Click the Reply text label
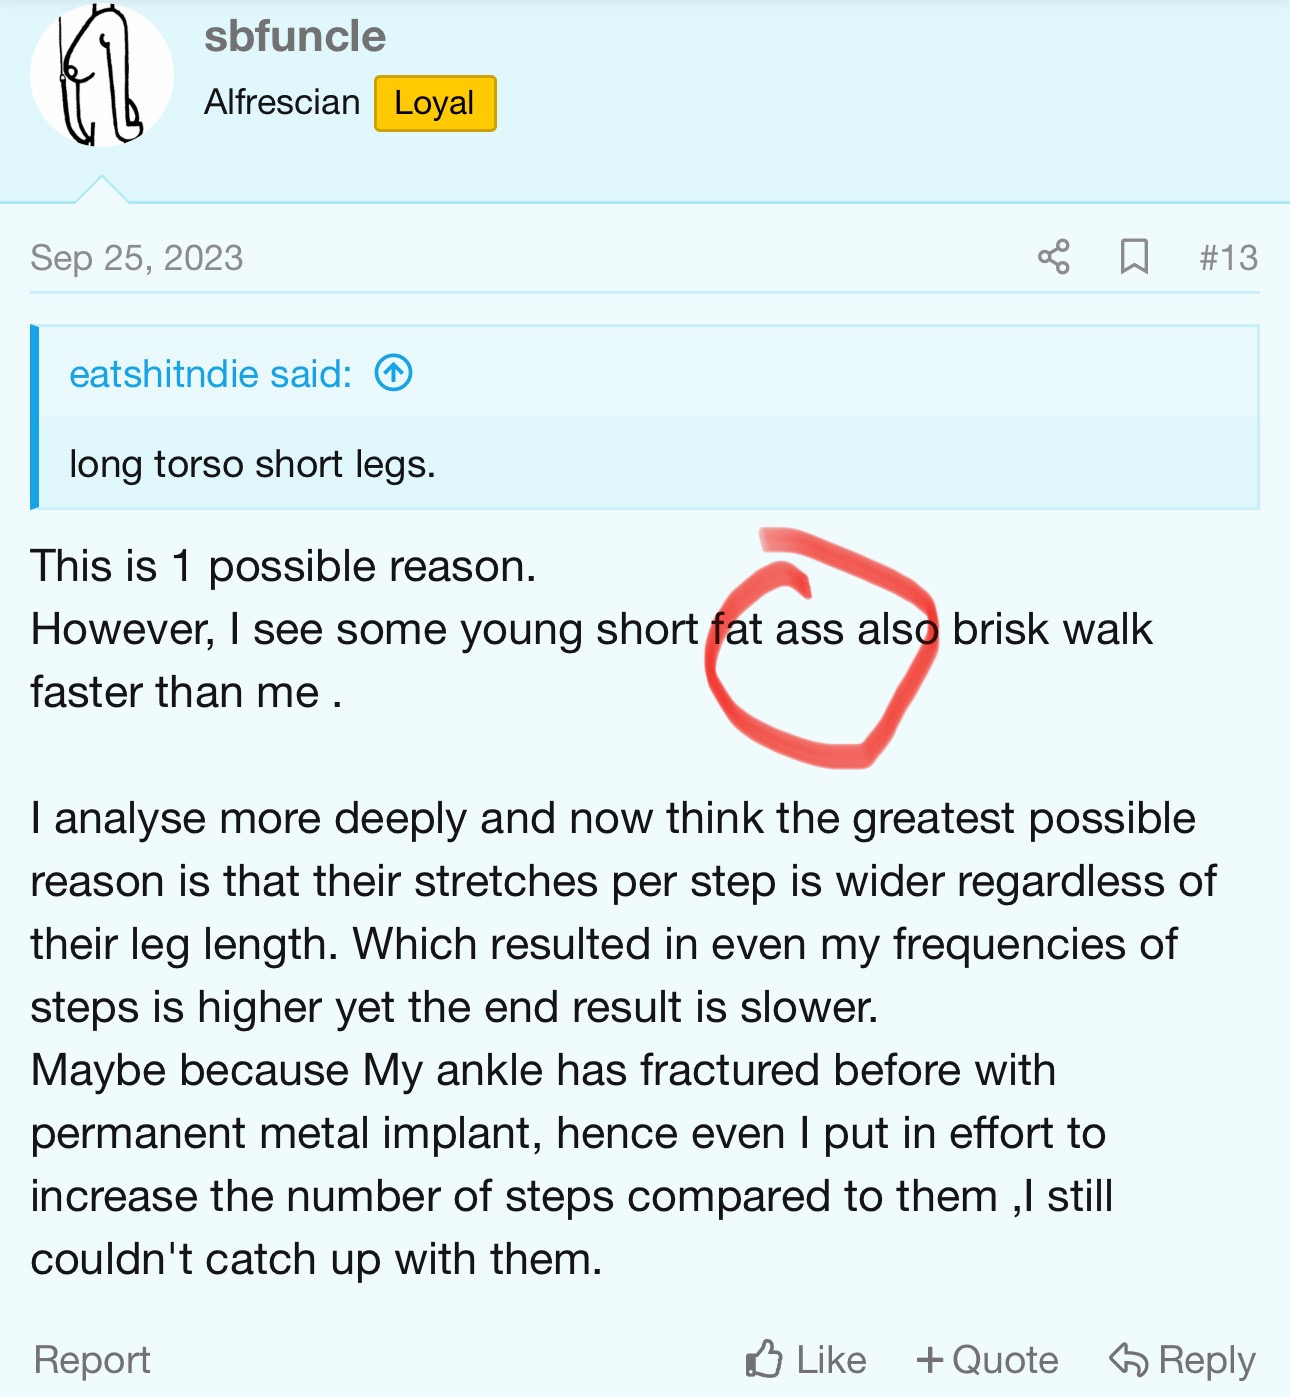Screen dimensions: 1290x1397 click(x=1206, y=1360)
